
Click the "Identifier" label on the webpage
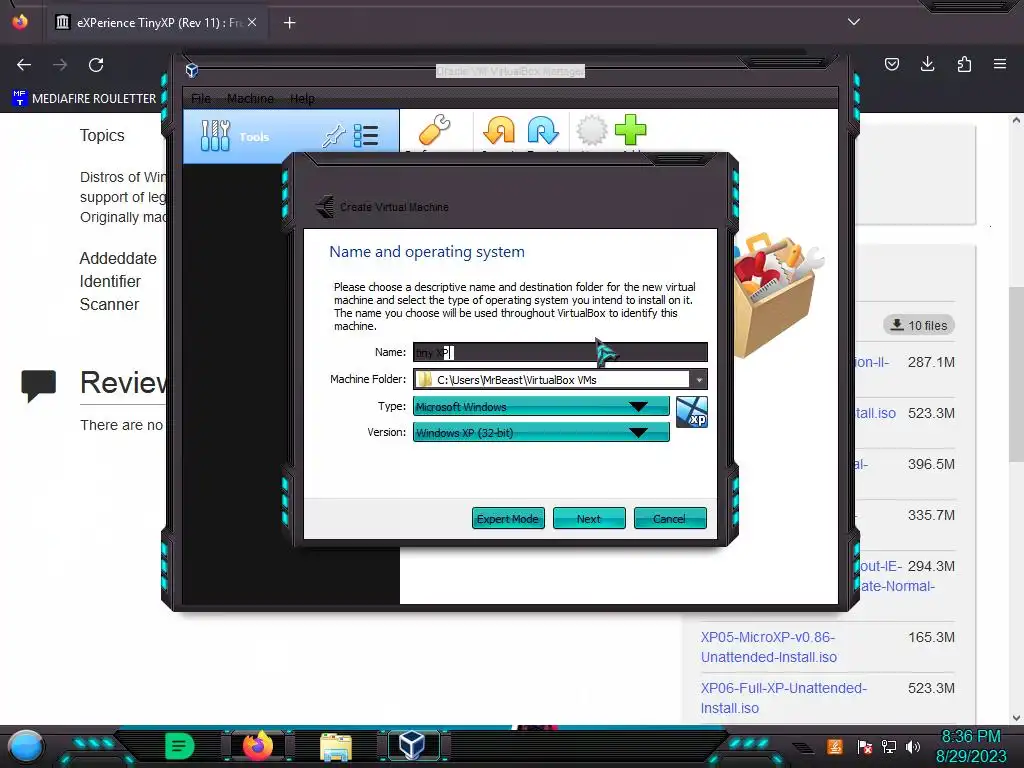point(110,281)
